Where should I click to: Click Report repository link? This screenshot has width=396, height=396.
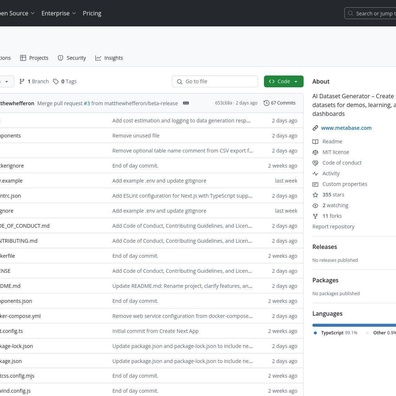pos(333,227)
